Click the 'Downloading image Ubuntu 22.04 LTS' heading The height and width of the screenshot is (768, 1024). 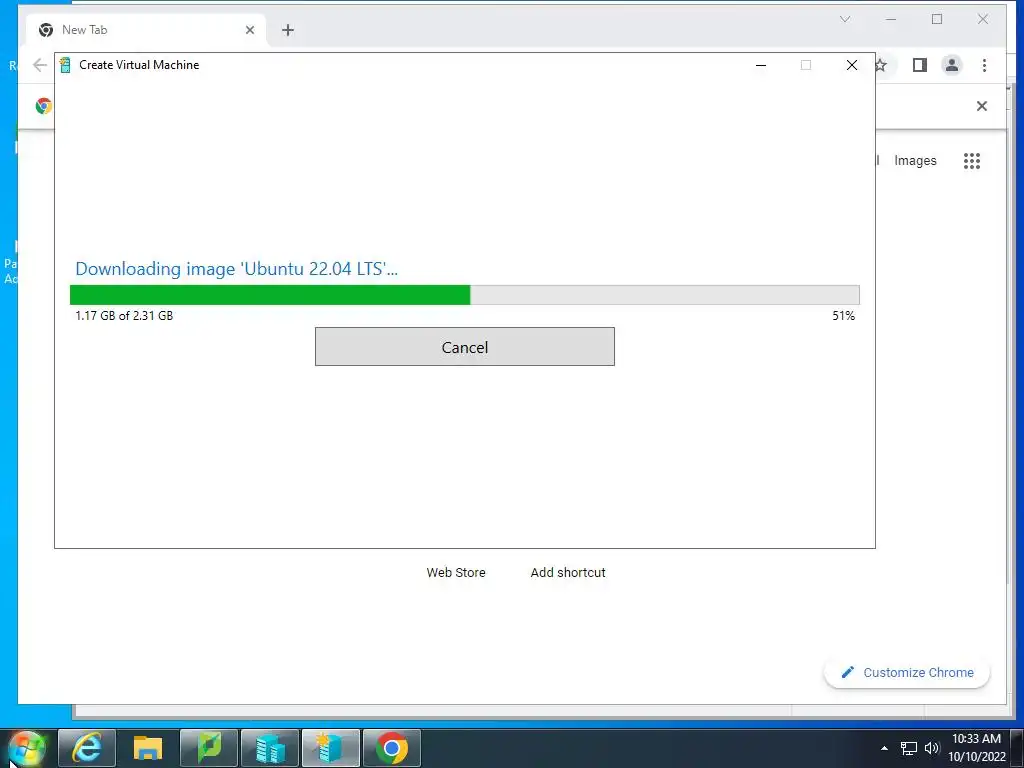(x=236, y=269)
